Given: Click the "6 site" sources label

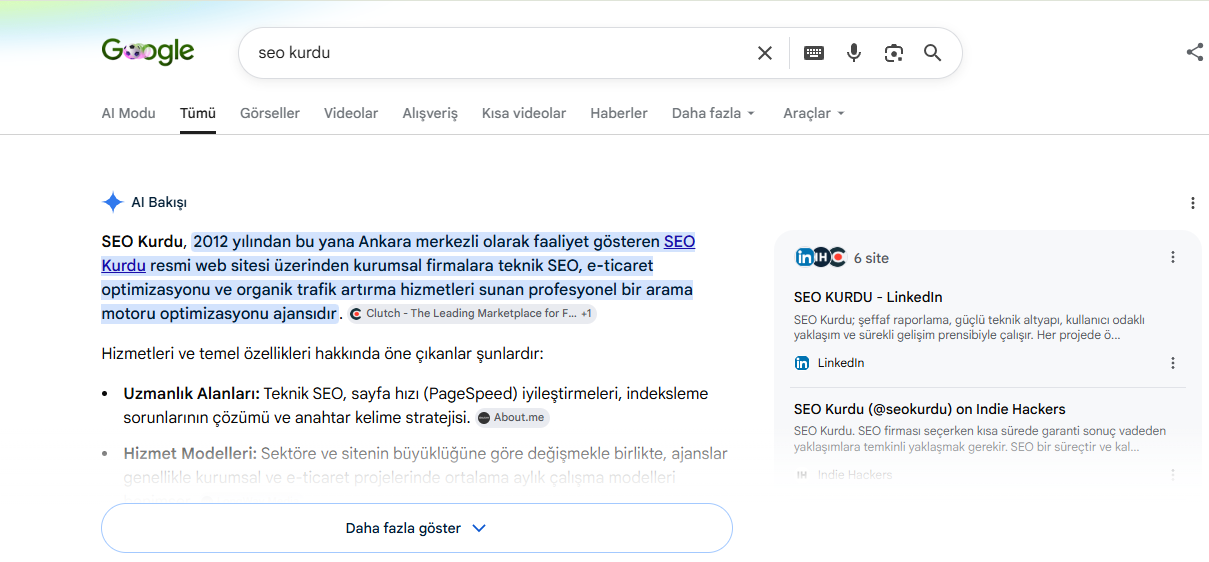Looking at the screenshot, I should [871, 258].
